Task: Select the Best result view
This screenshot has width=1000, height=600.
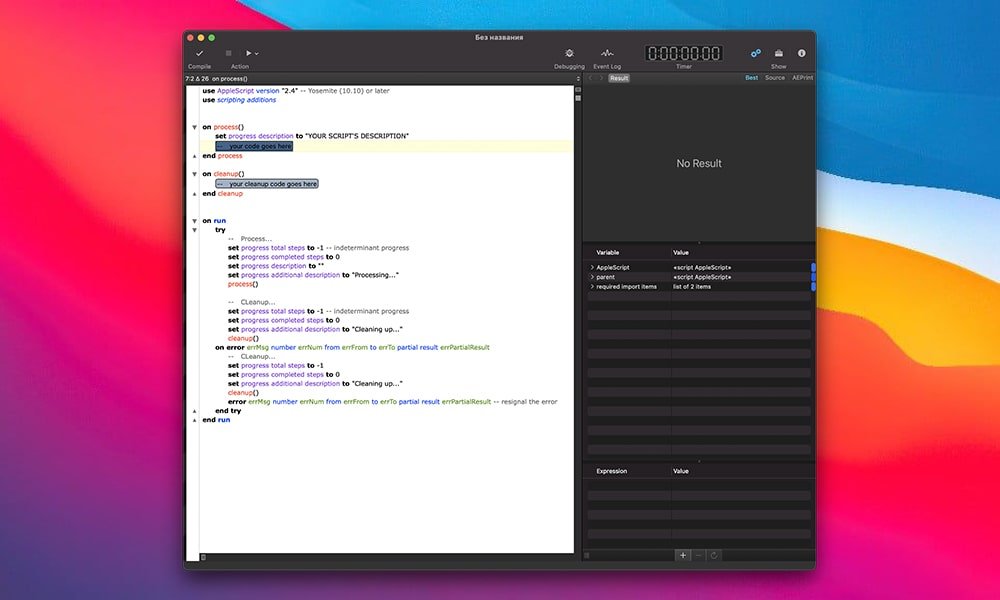Action: tap(751, 78)
